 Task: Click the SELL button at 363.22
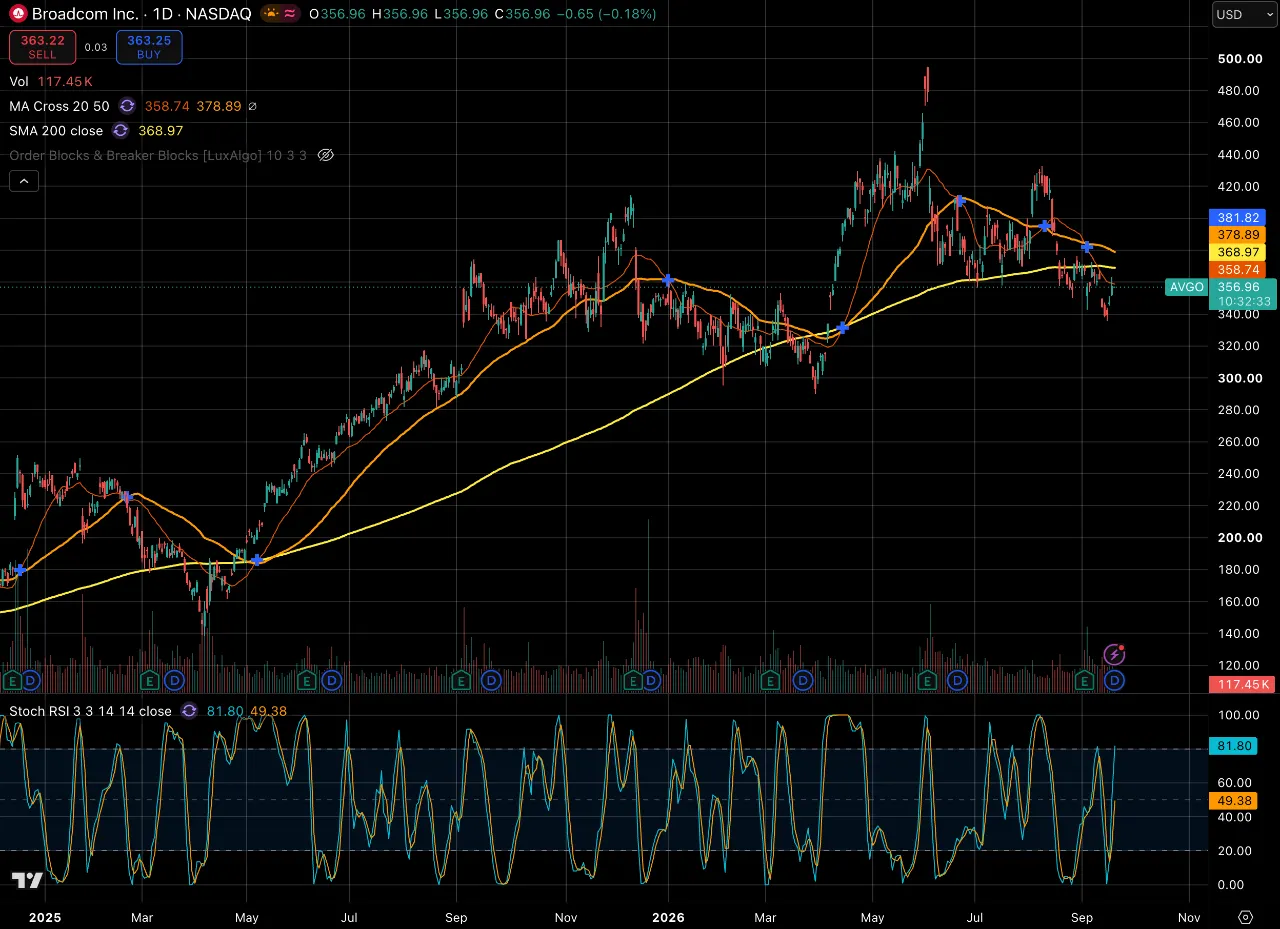pyautogui.click(x=42, y=47)
